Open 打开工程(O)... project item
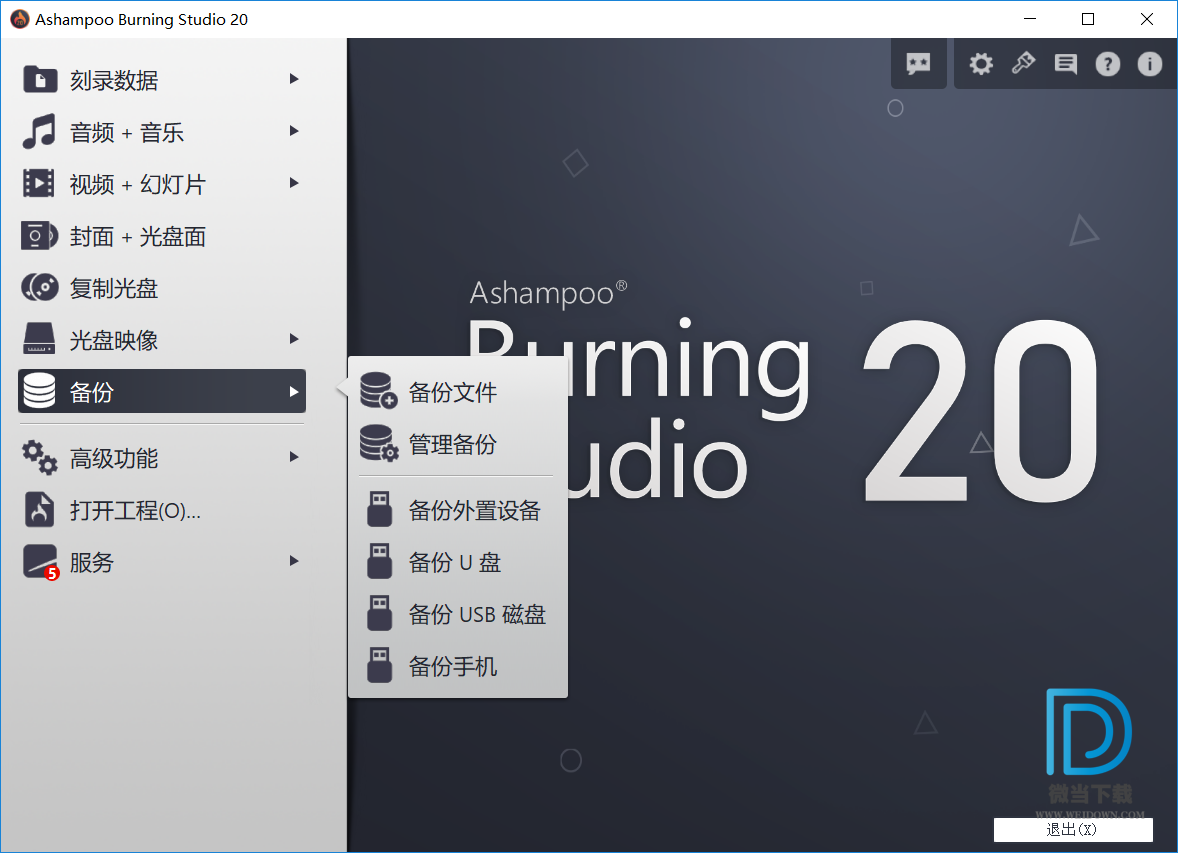1178x853 pixels. pyautogui.click(x=135, y=510)
